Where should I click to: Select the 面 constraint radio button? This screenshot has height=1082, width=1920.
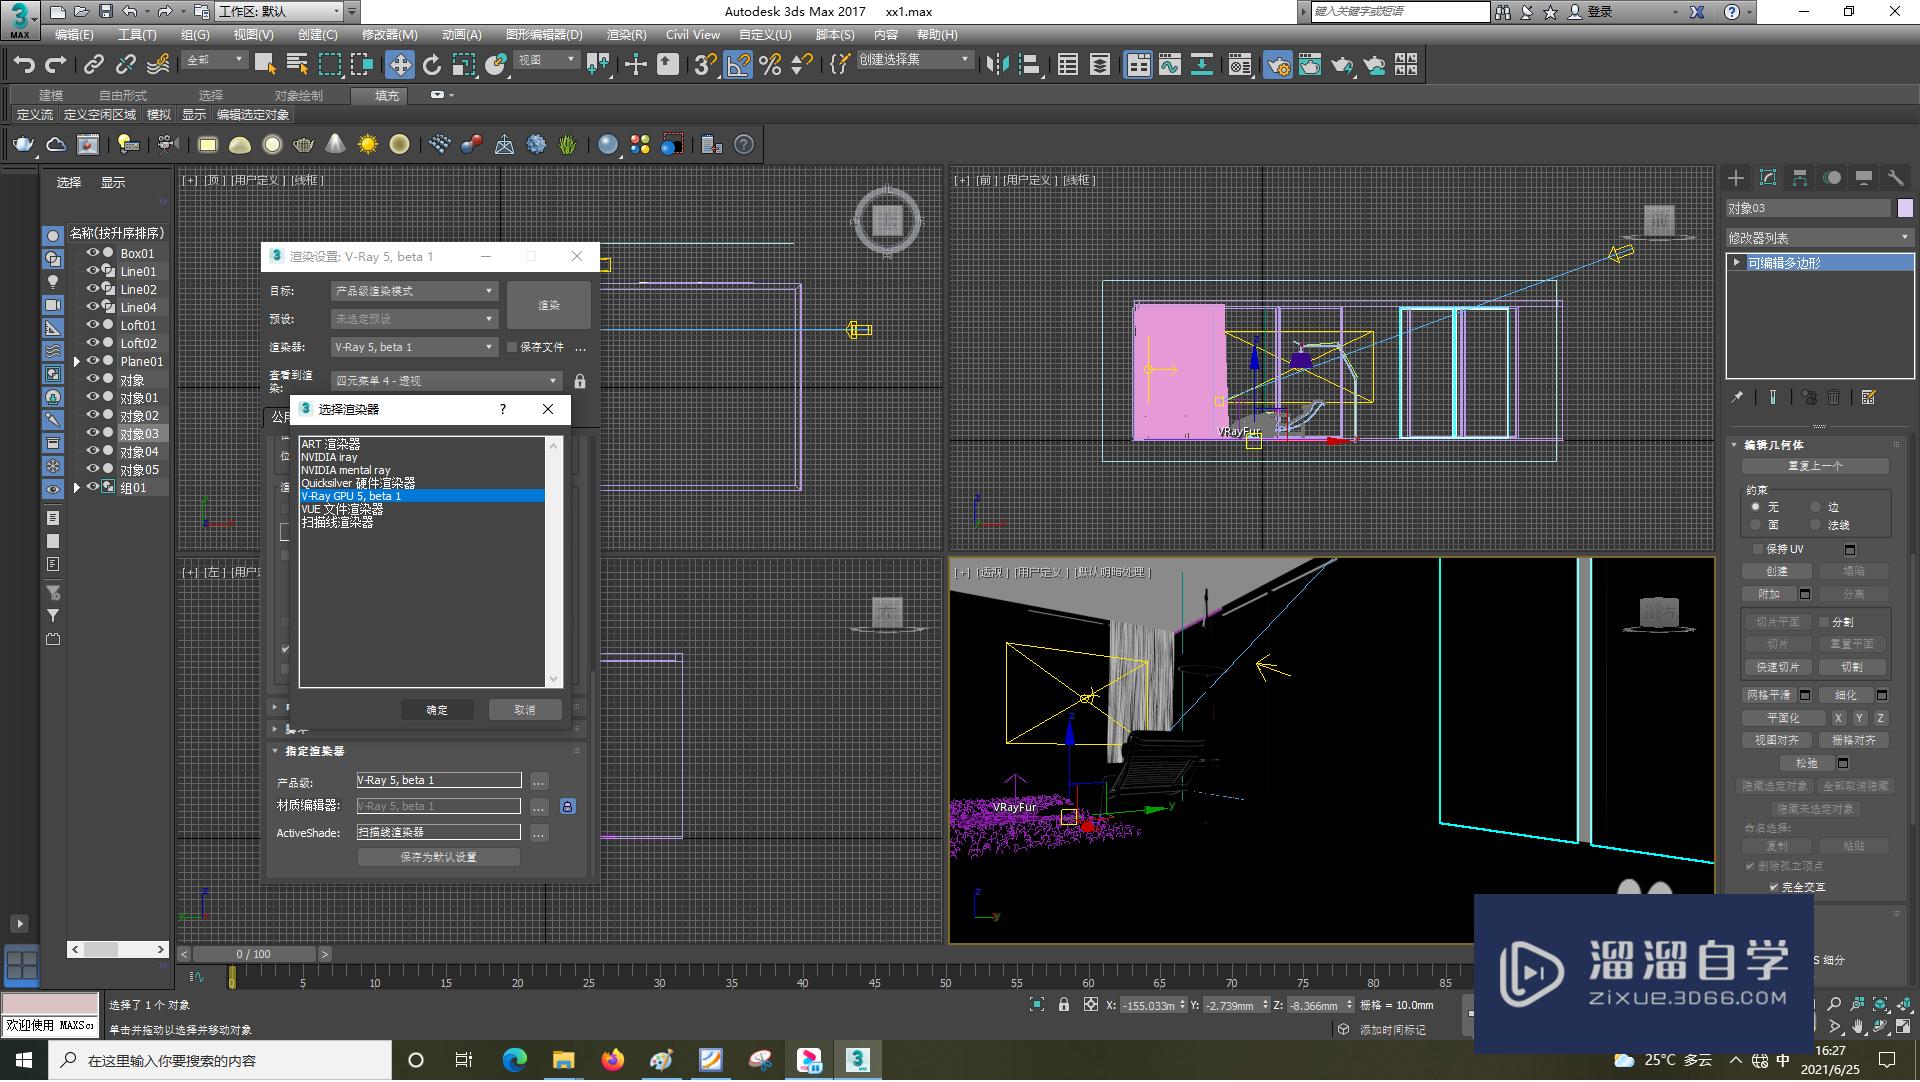point(1755,525)
